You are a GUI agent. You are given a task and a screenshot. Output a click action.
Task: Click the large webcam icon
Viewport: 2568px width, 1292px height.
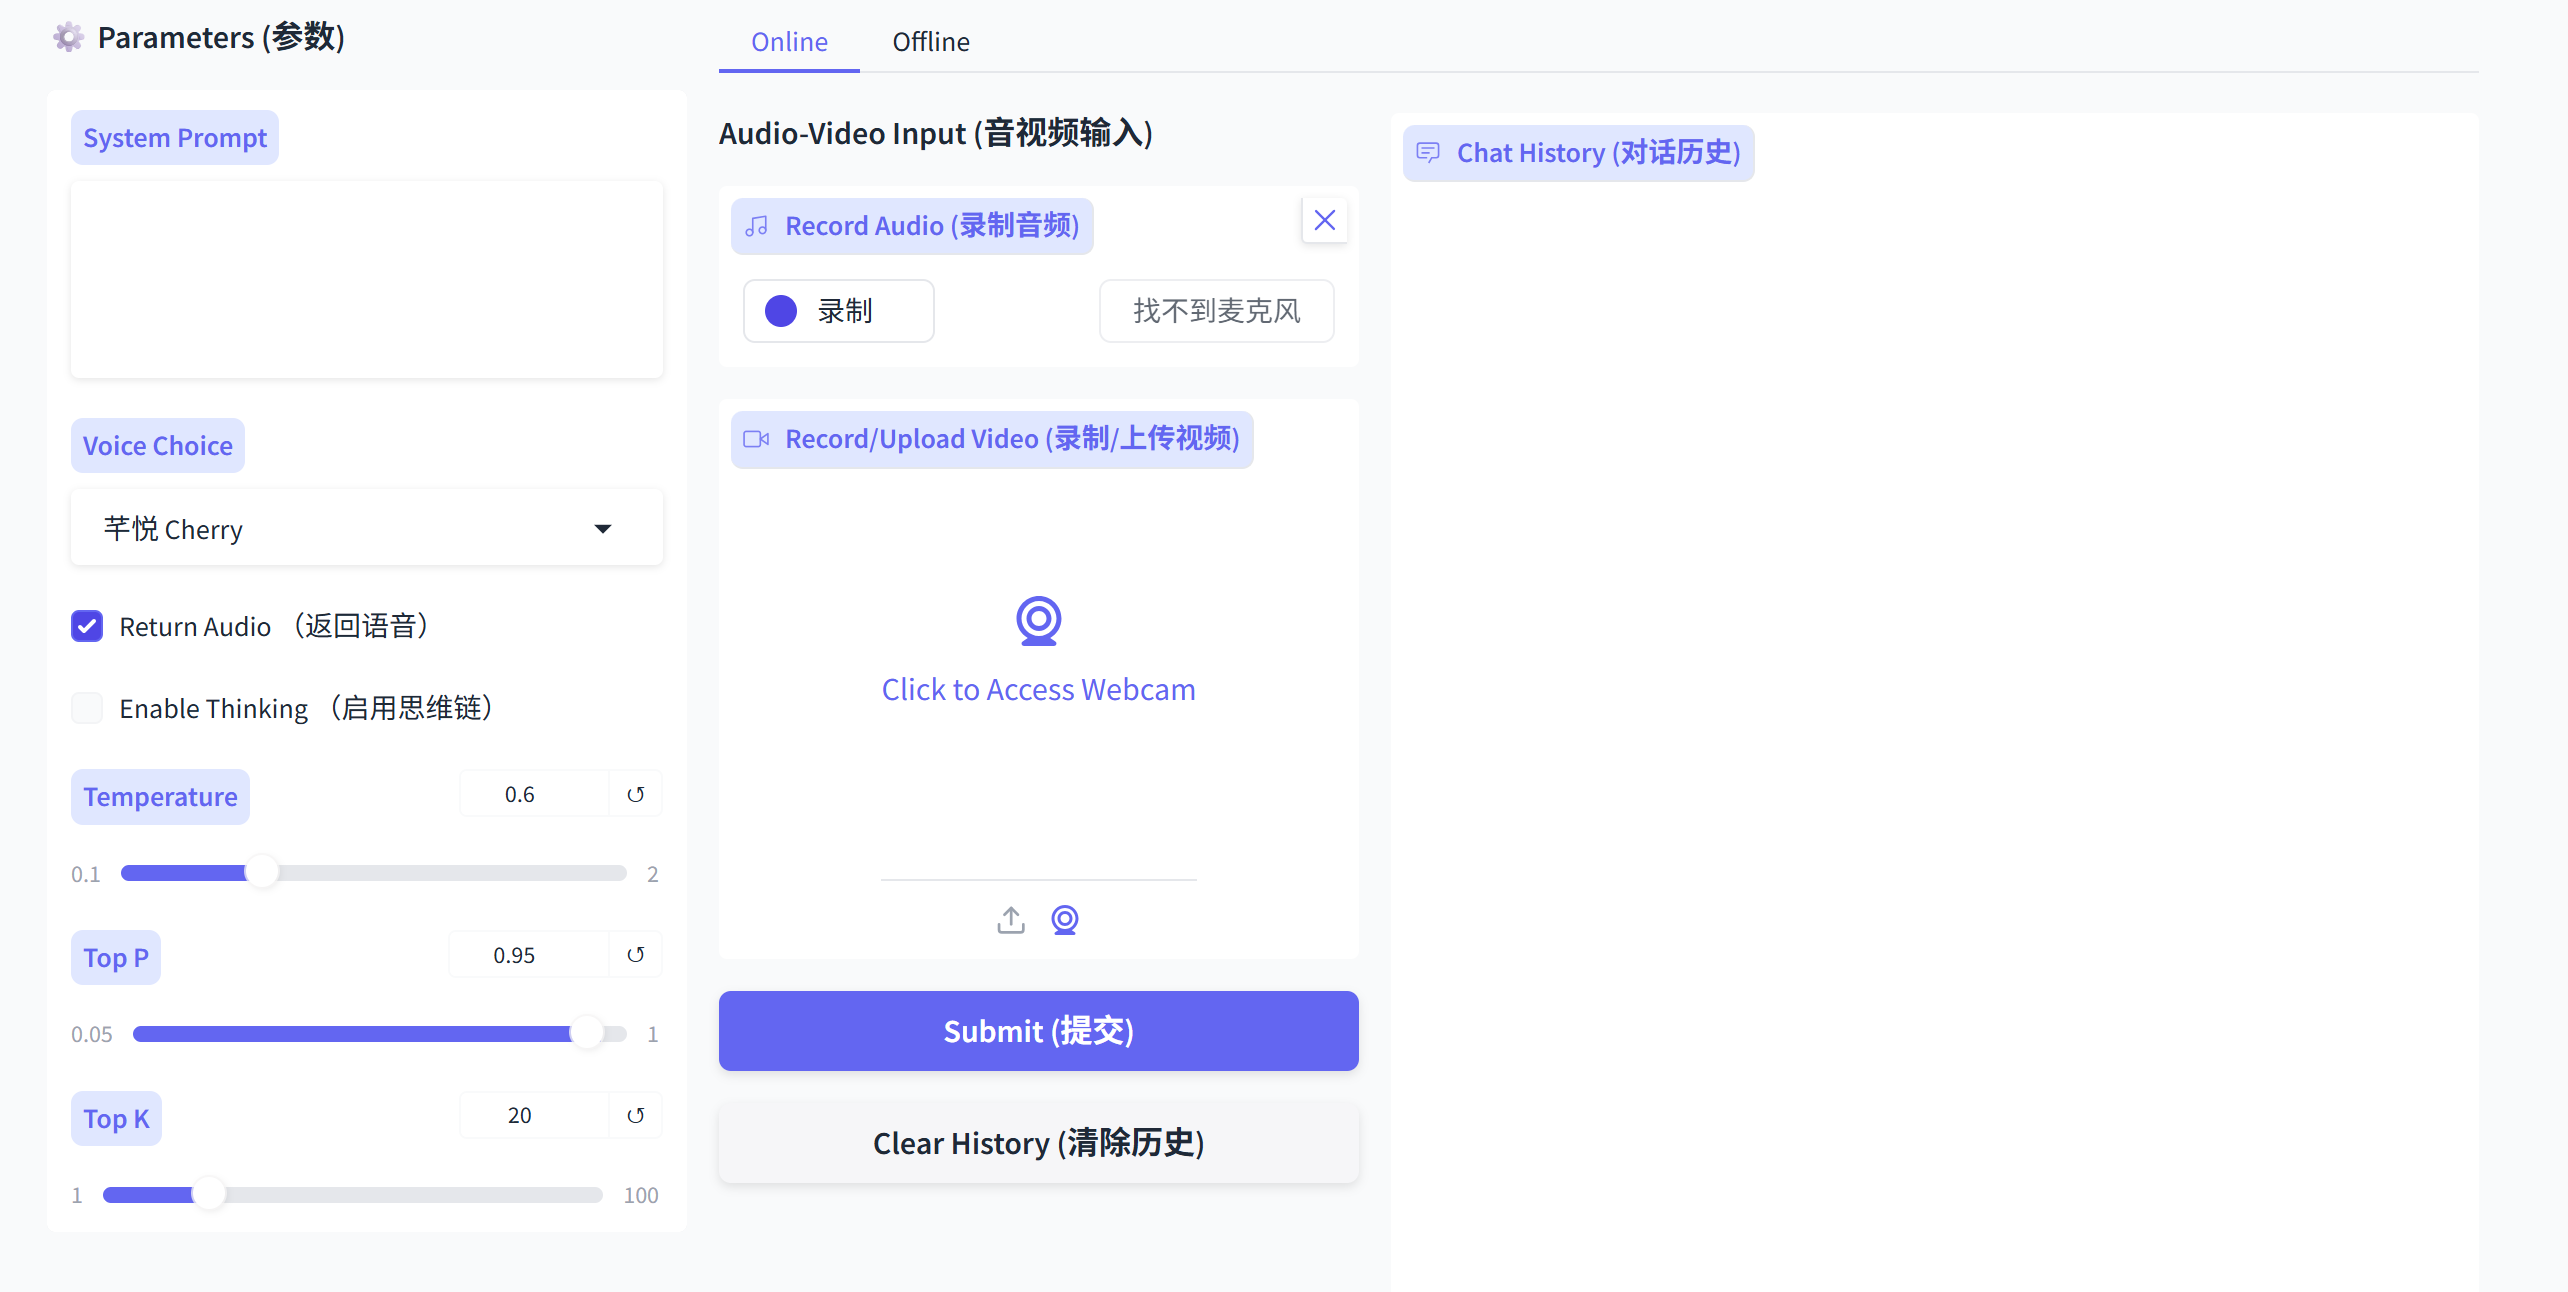click(1038, 621)
